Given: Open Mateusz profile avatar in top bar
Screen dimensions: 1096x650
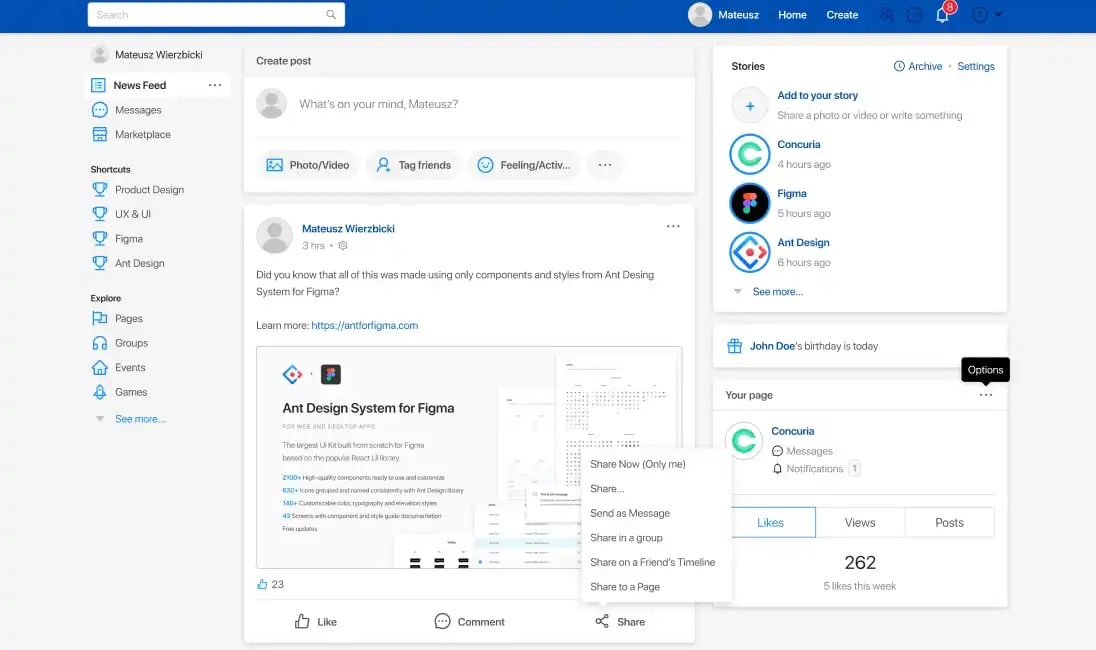Looking at the screenshot, I should (x=700, y=15).
